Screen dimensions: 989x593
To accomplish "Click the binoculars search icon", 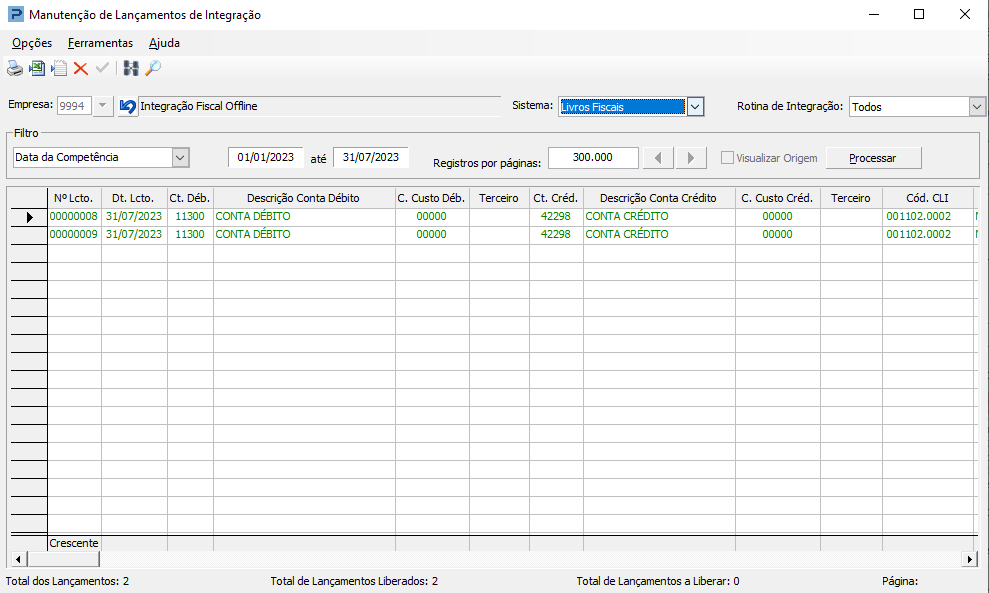I will pos(131,68).
